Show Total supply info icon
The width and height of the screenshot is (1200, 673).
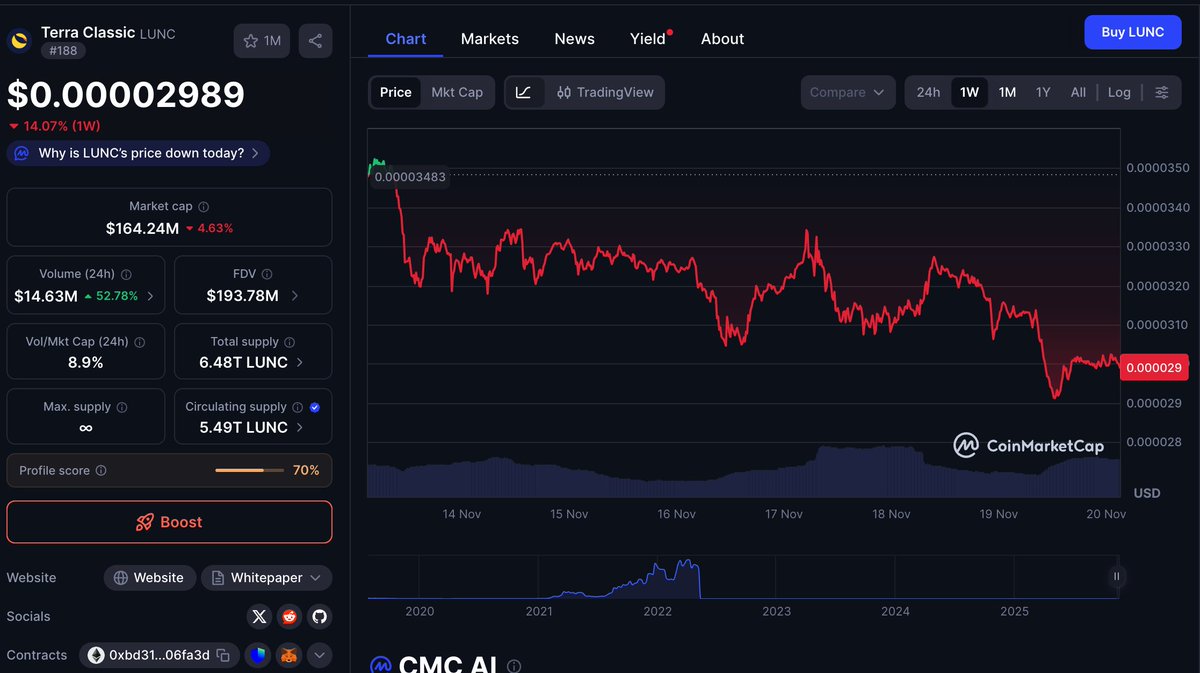click(x=289, y=341)
